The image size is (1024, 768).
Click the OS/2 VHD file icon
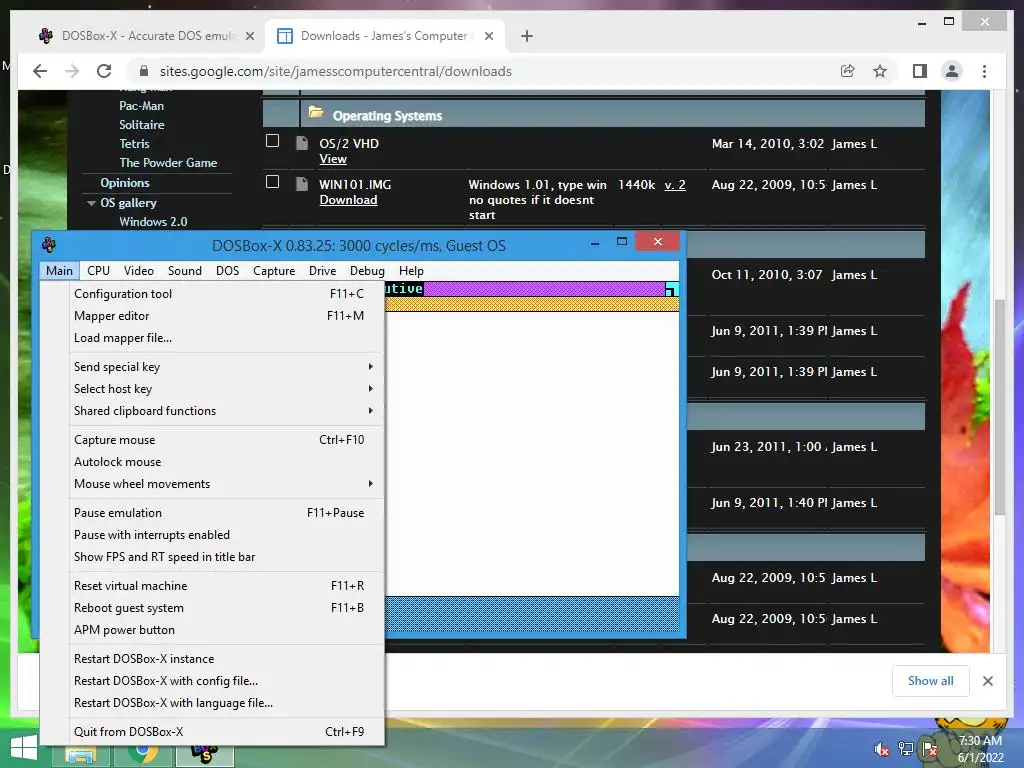tap(302, 143)
